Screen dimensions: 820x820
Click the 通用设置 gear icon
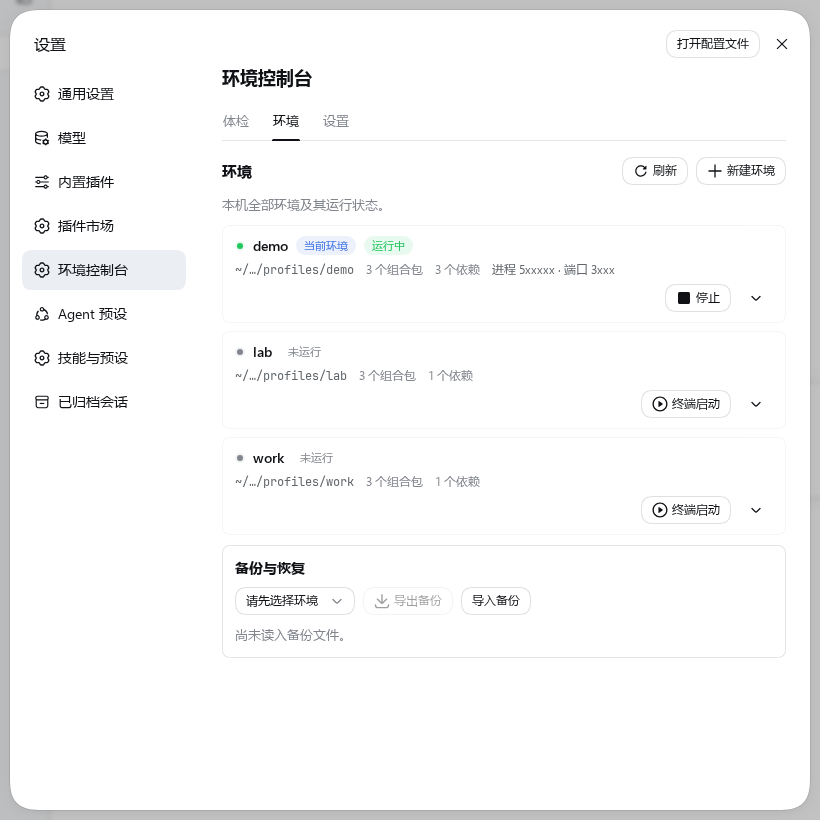point(42,94)
